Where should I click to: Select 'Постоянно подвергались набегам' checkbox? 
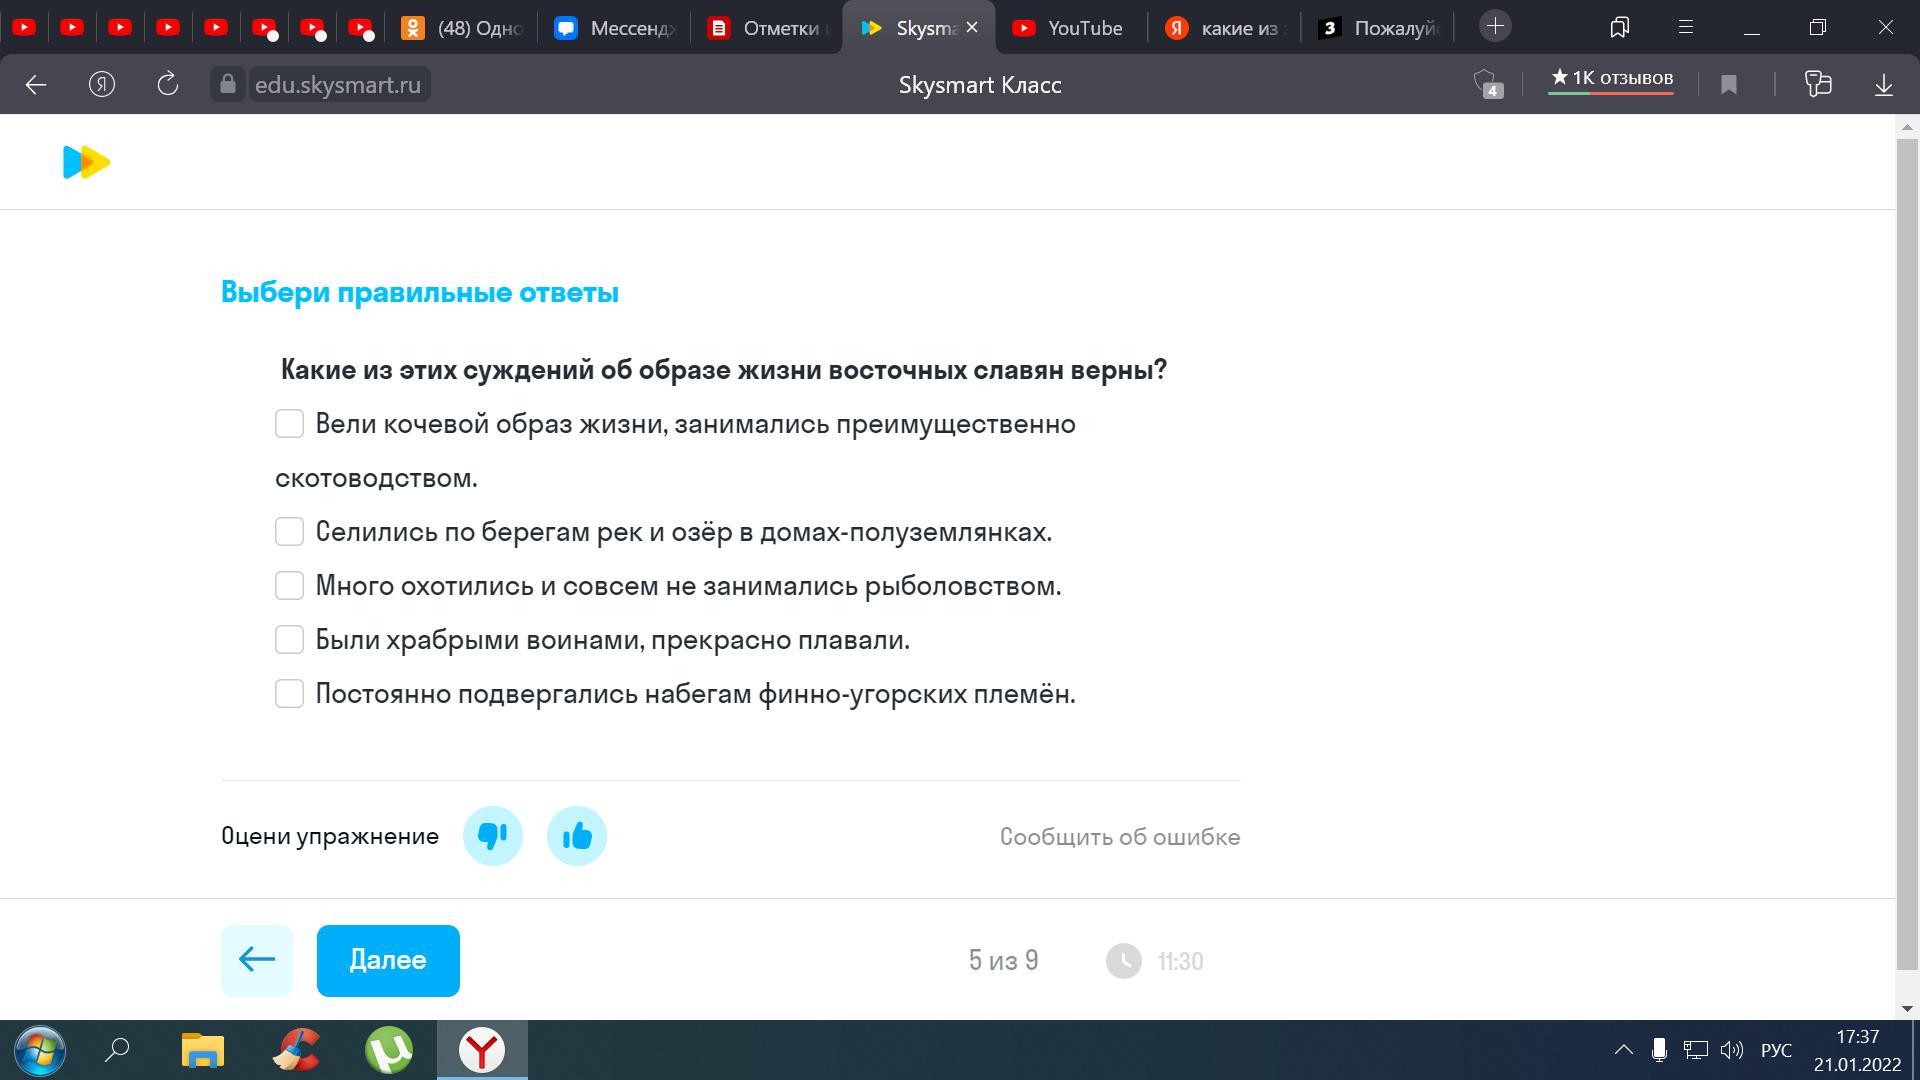click(289, 694)
